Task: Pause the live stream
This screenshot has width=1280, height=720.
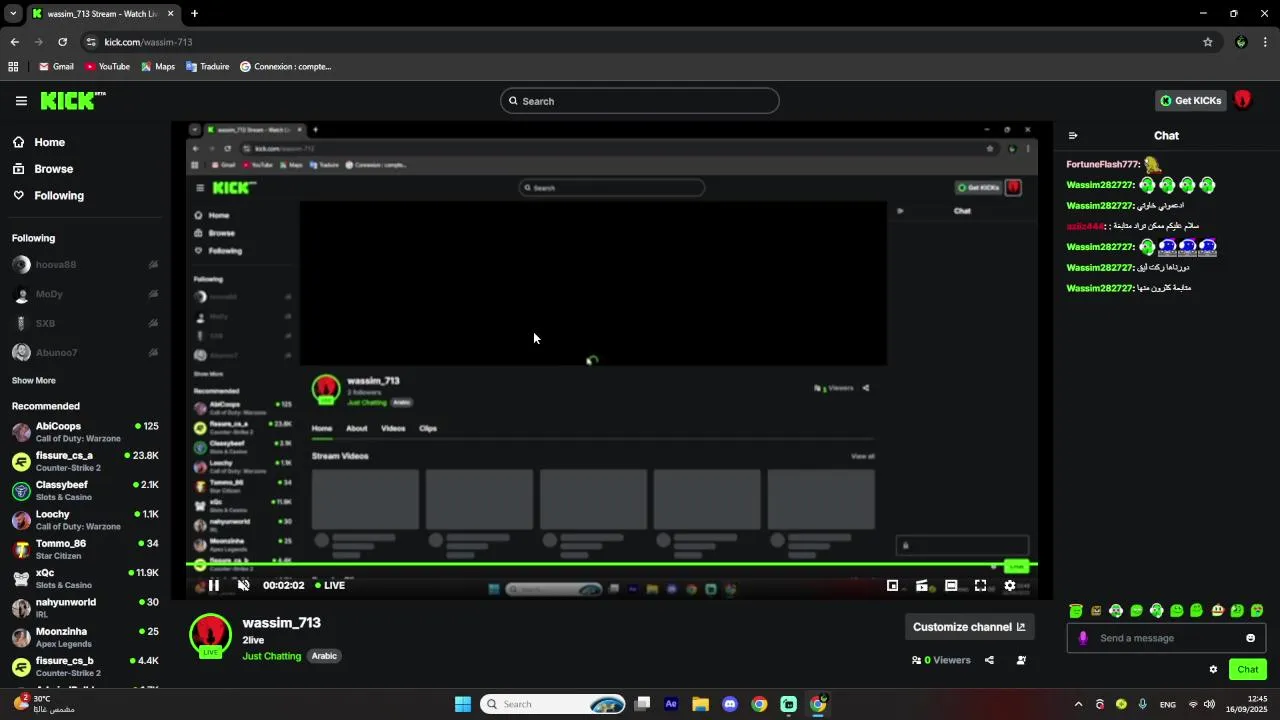Action: pos(213,586)
